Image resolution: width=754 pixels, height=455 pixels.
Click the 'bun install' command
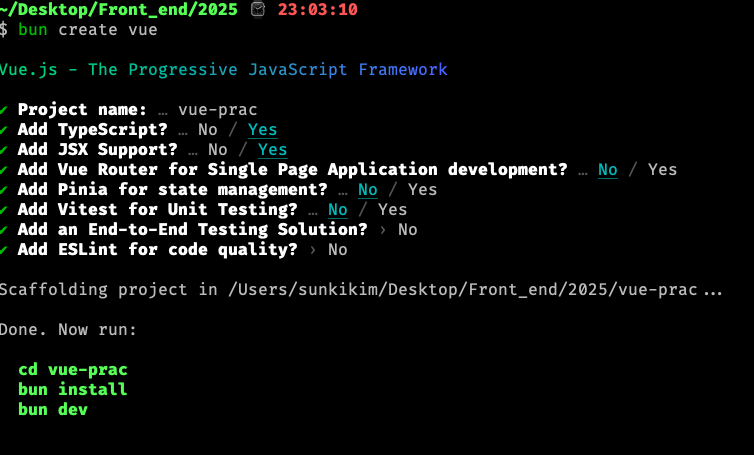point(73,389)
